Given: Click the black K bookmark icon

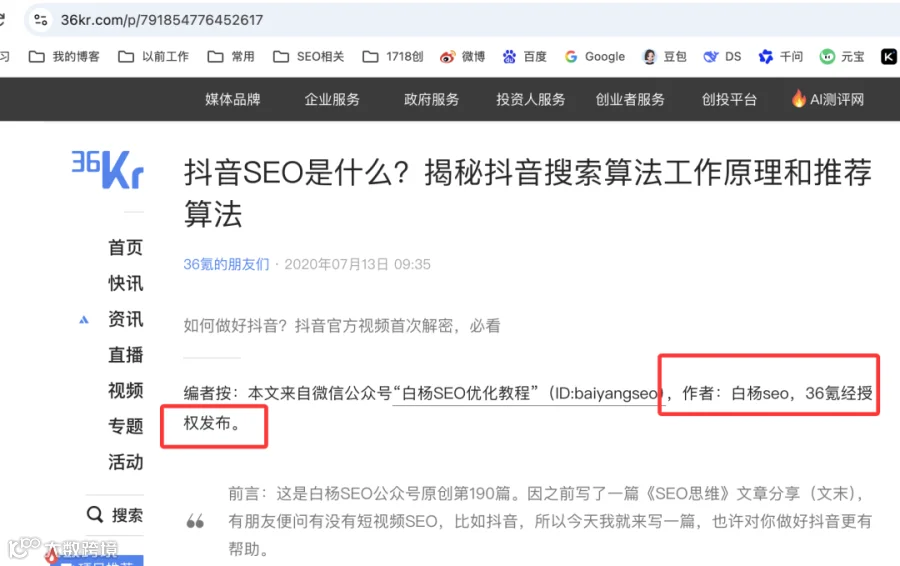Looking at the screenshot, I should (x=889, y=56).
